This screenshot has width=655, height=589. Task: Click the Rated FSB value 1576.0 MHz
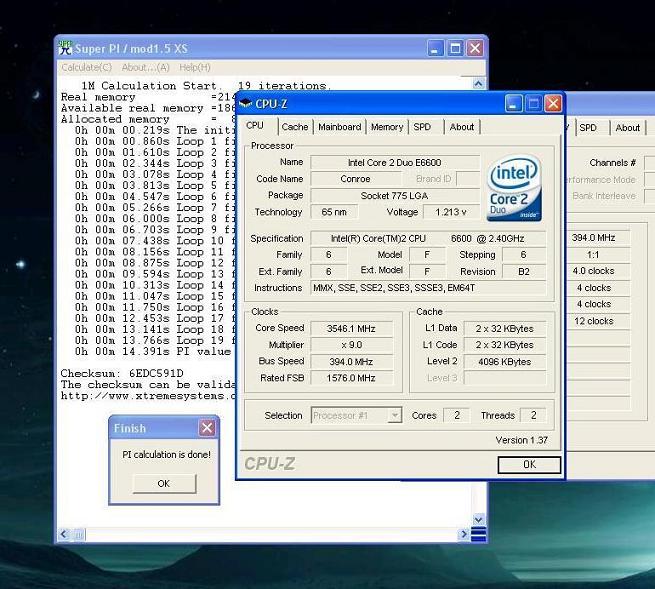351,378
